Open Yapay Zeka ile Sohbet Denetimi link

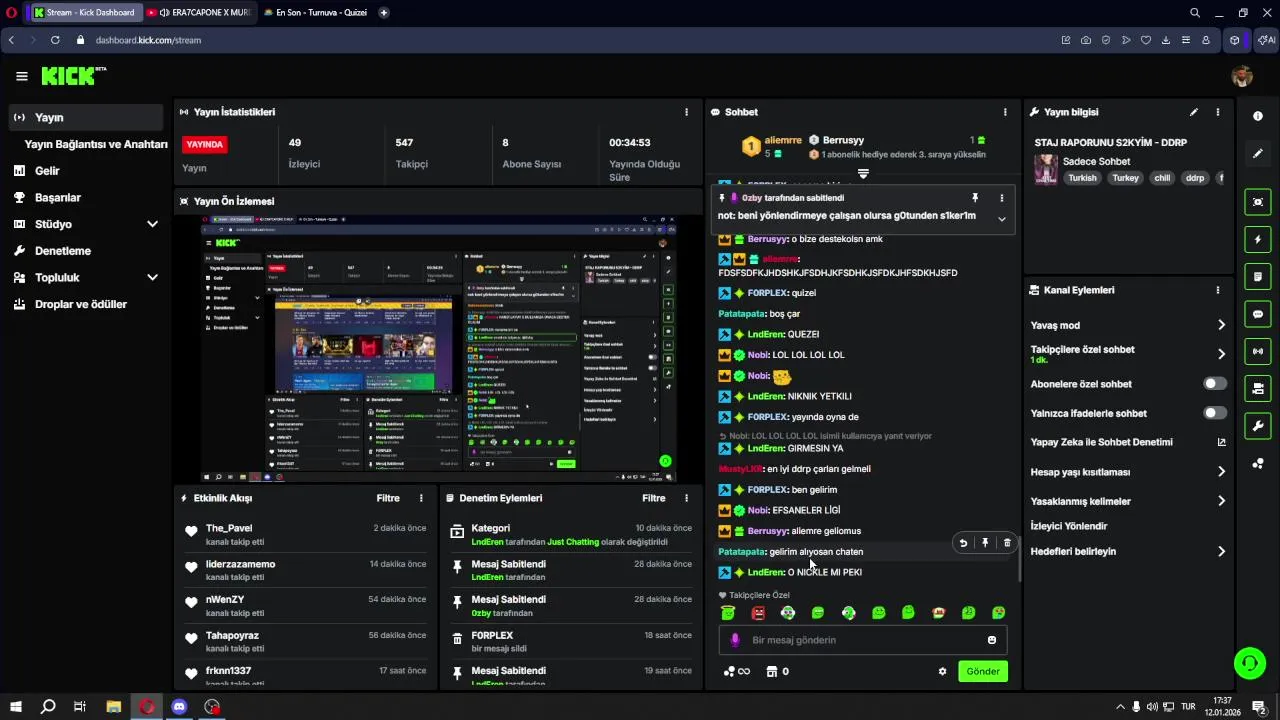pyautogui.click(x=1128, y=442)
